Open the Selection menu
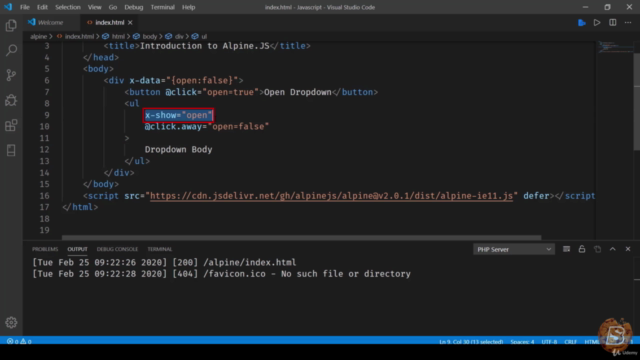This screenshot has width=640, height=360. 68,7
